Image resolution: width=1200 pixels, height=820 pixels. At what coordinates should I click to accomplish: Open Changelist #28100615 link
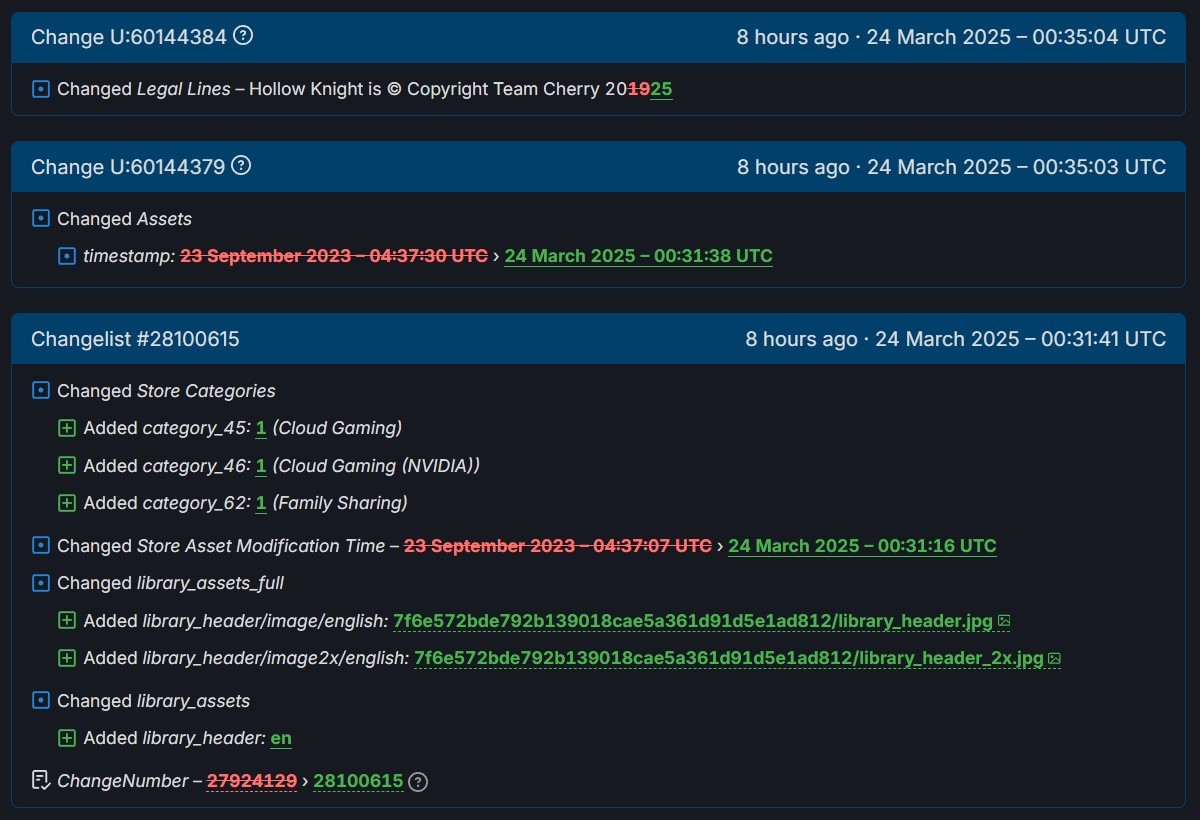pyautogui.click(x=135, y=339)
